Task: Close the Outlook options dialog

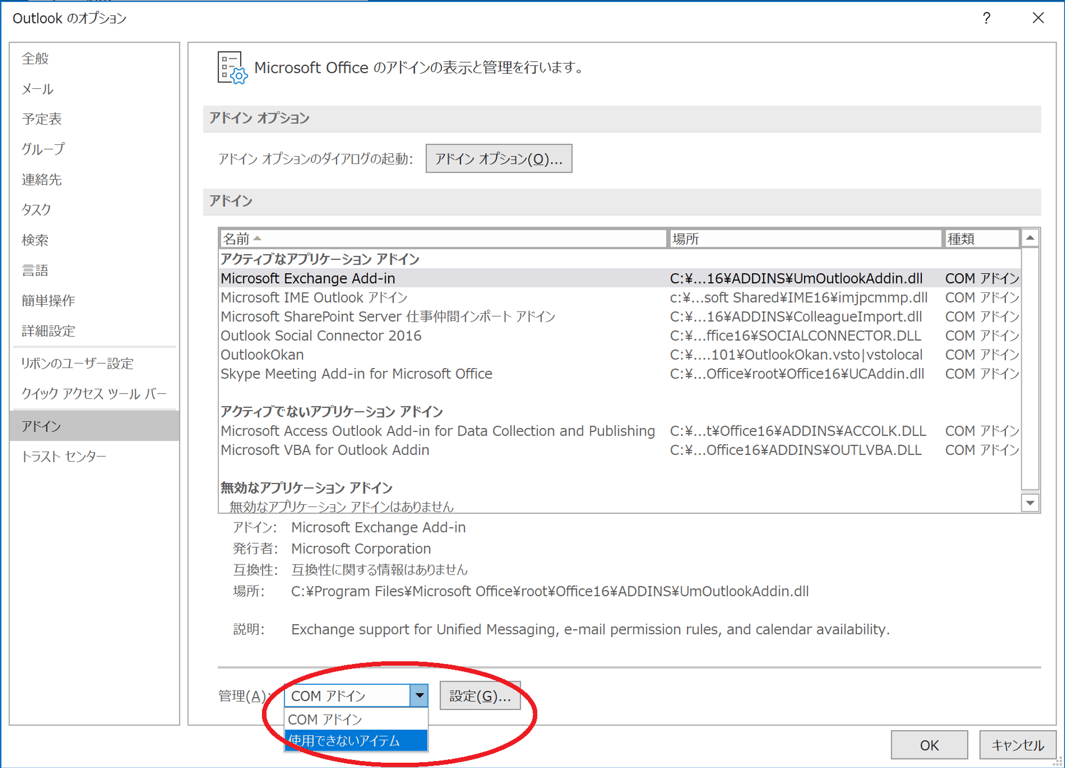Action: coord(1038,18)
